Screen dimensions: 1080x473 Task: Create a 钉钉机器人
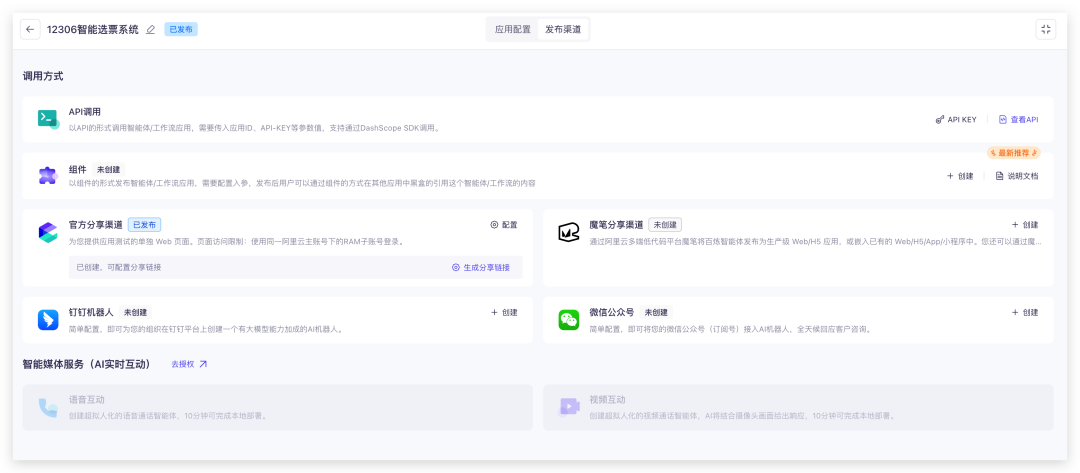coord(504,312)
